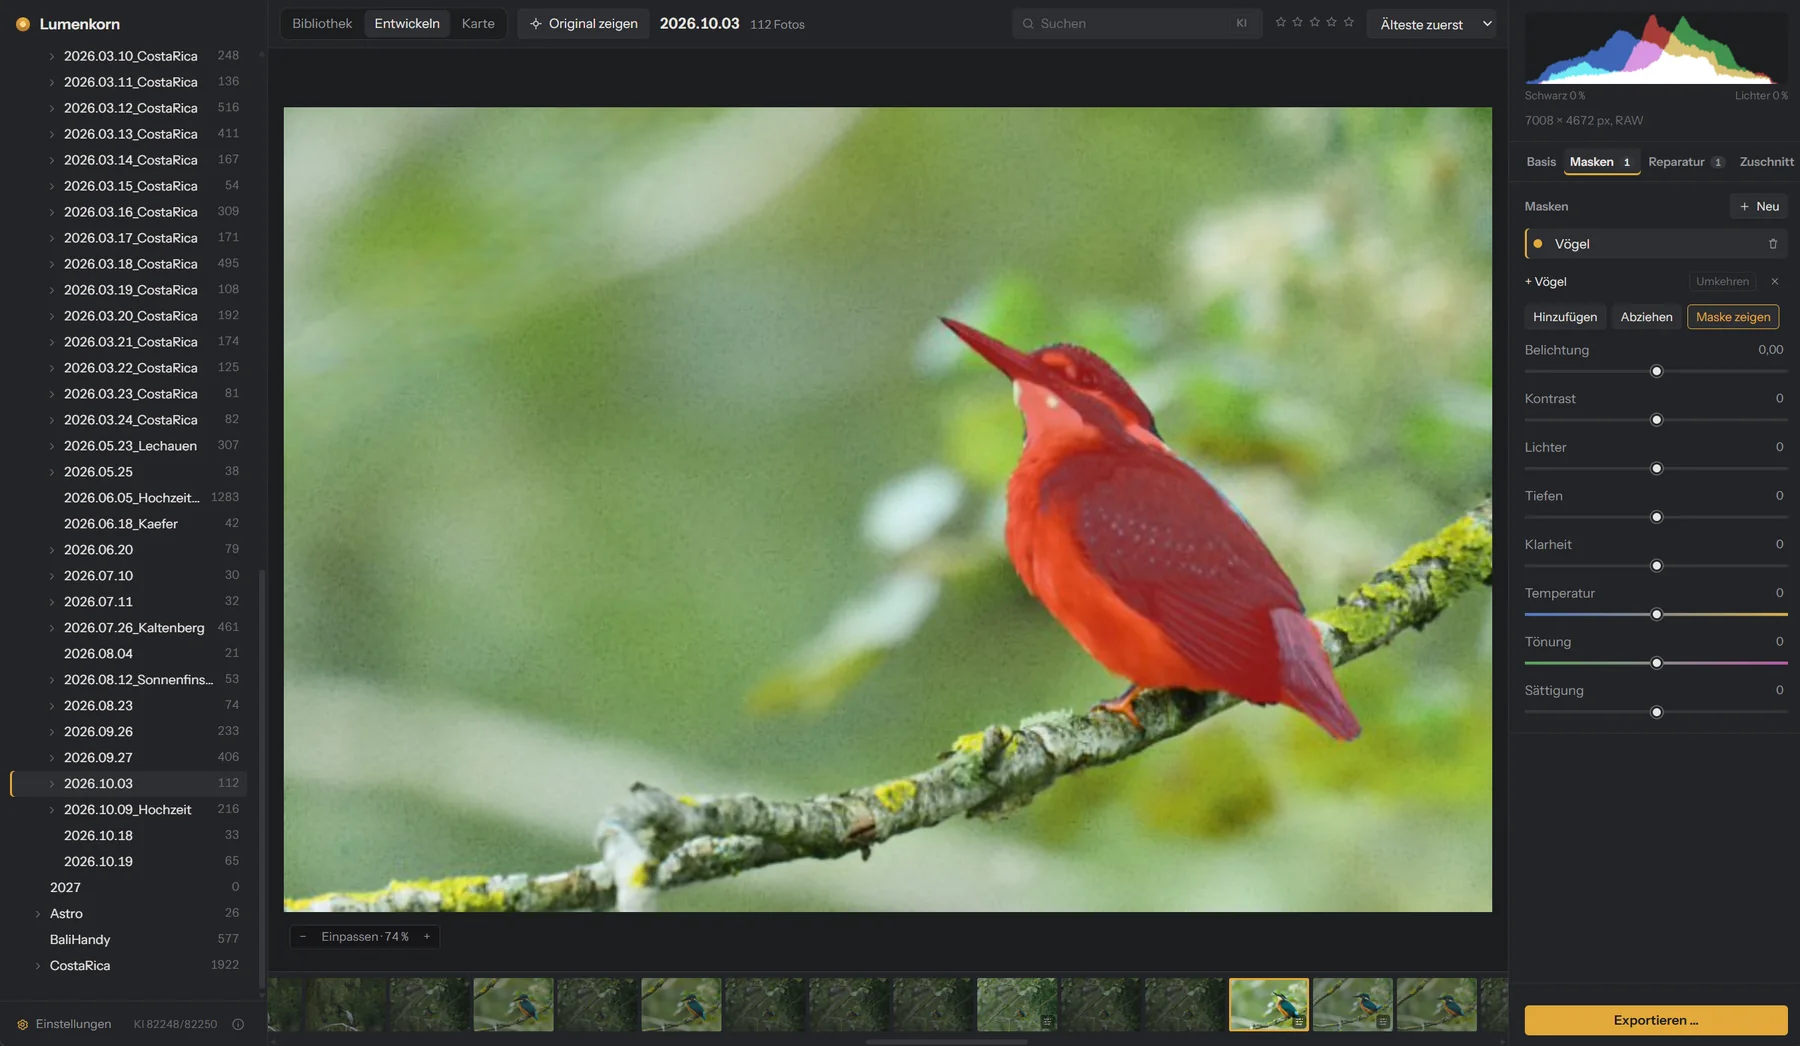The width and height of the screenshot is (1800, 1046).
Task: Remove the +Vögel component with x icon
Action: tap(1775, 282)
